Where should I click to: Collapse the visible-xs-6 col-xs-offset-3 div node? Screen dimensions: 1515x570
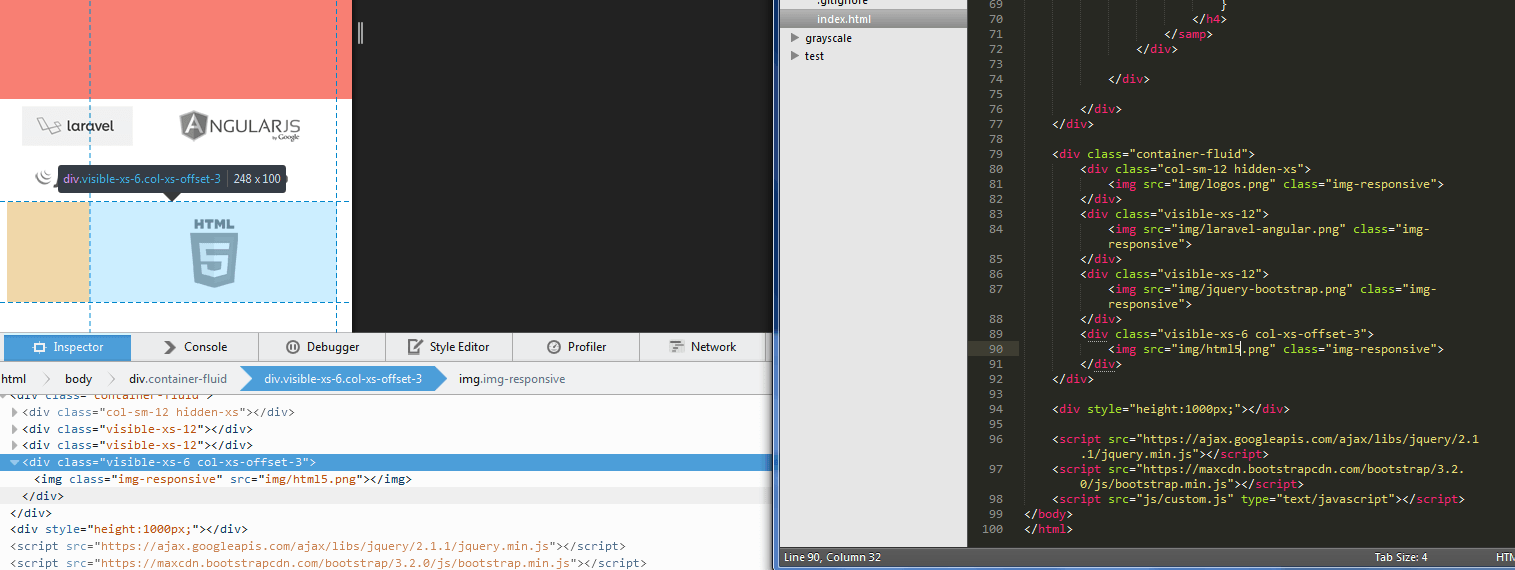(x=14, y=462)
